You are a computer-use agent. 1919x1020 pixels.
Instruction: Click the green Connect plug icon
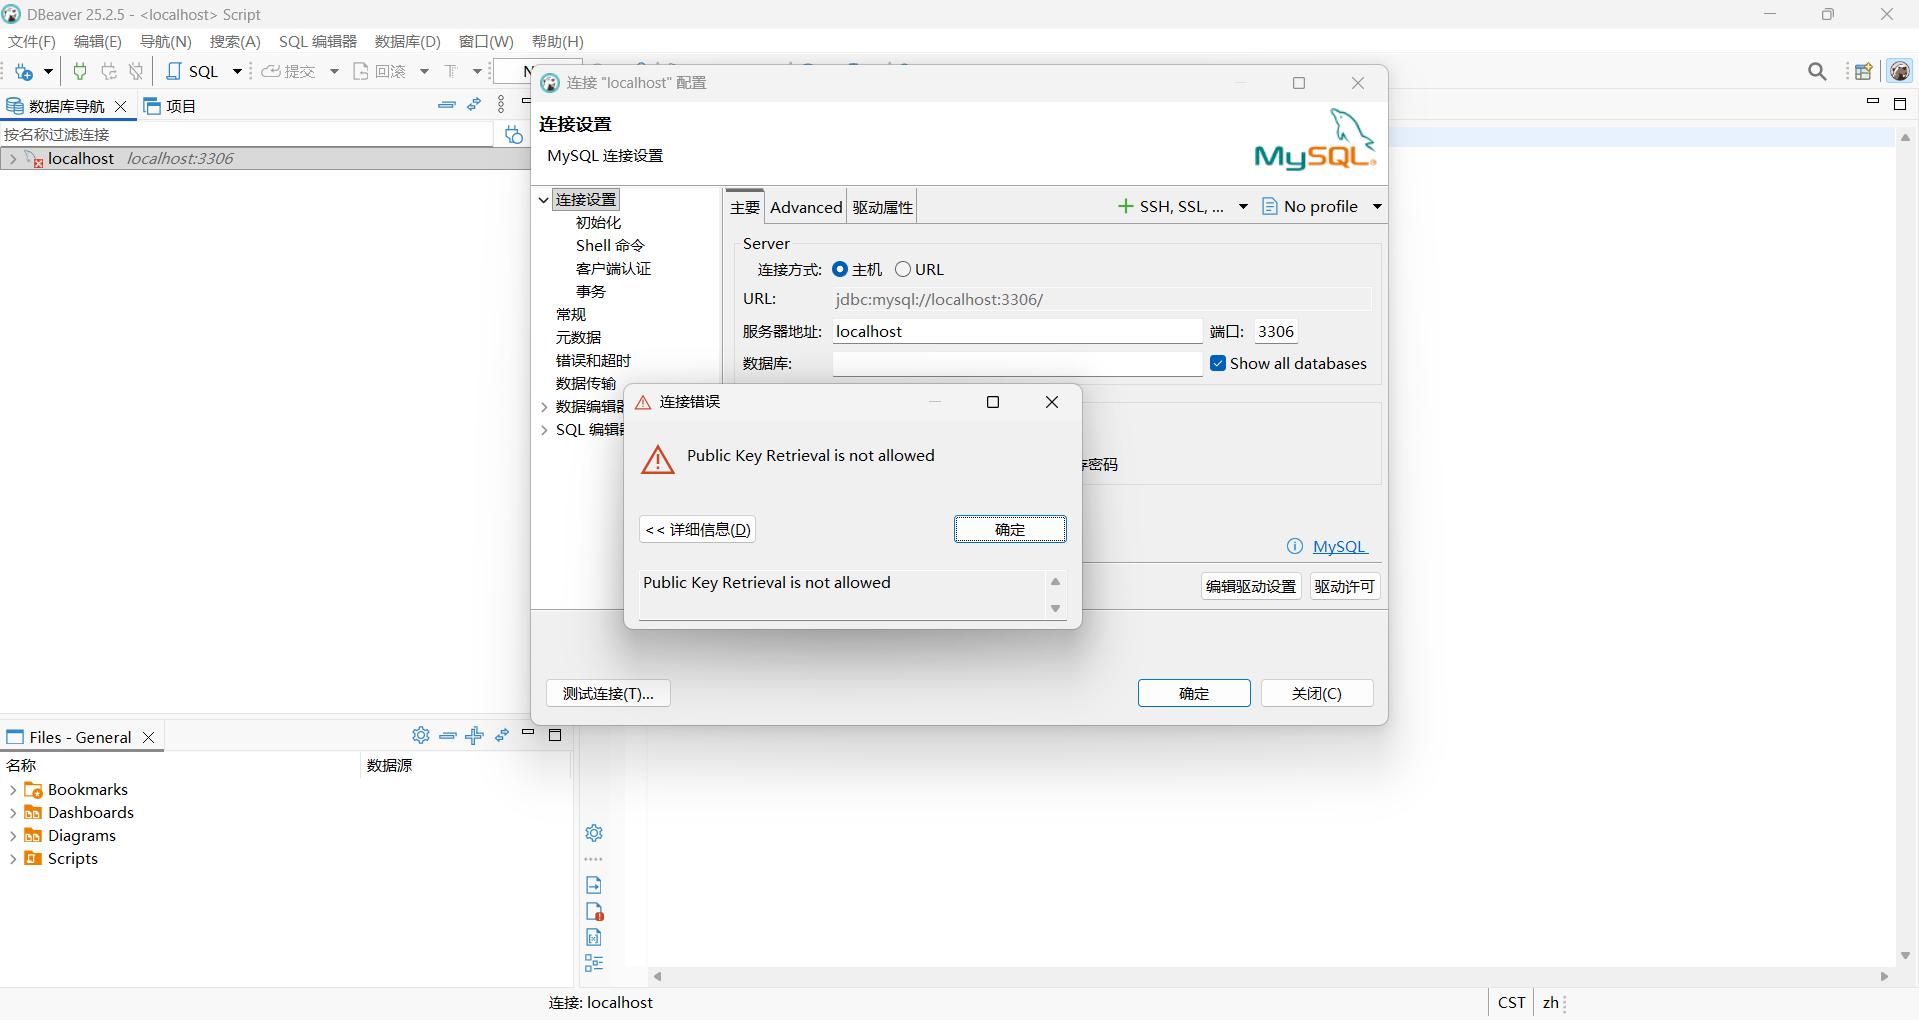click(80, 71)
